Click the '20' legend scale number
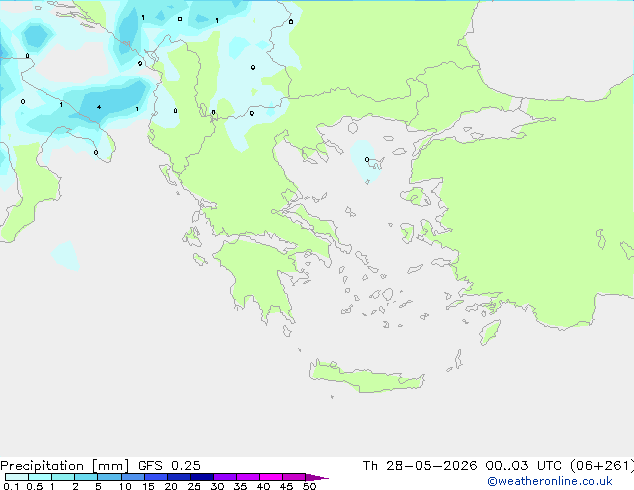 pos(171,486)
